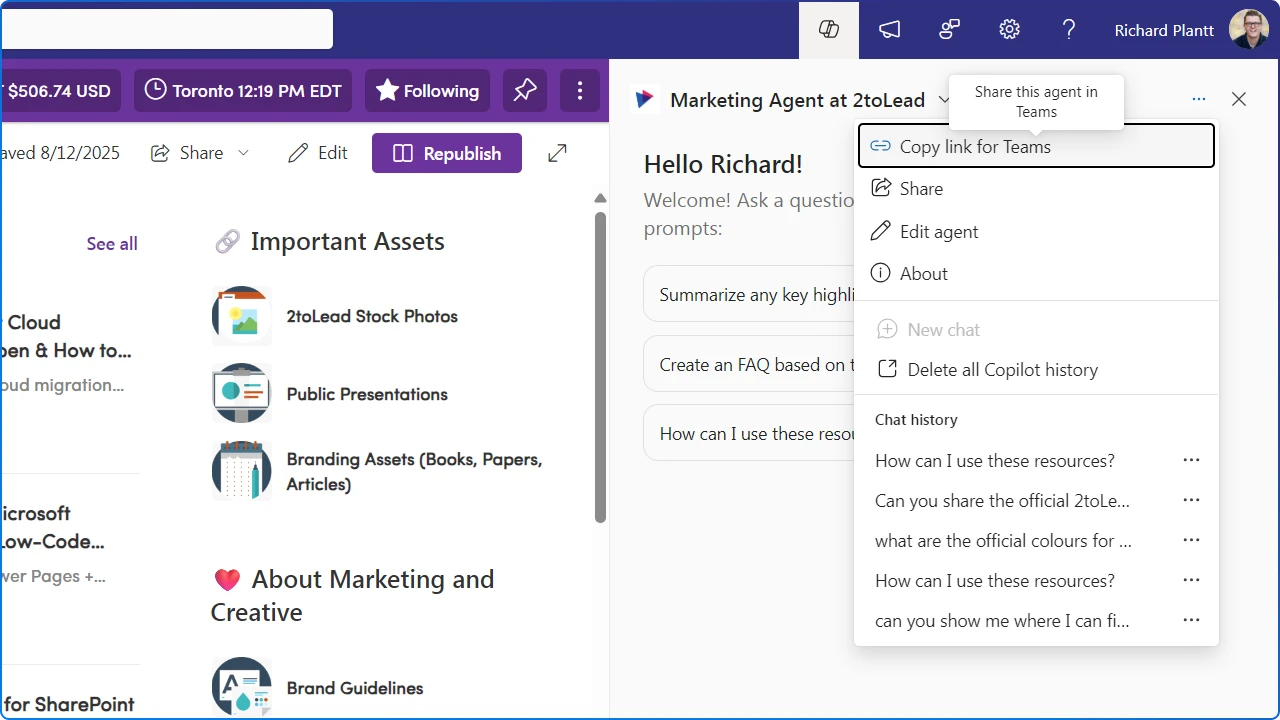The width and height of the screenshot is (1280, 720).
Task: Select Copy link for Teams
Action: click(1036, 146)
